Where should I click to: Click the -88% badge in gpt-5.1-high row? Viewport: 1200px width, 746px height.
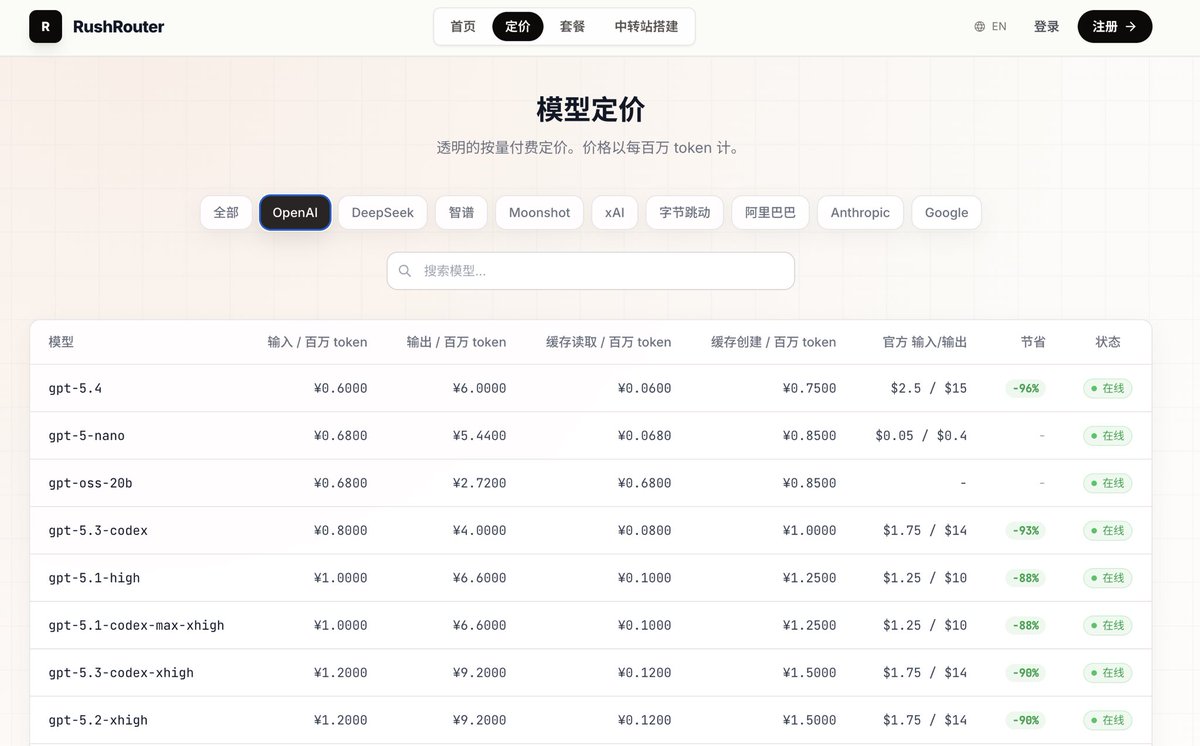point(1026,578)
